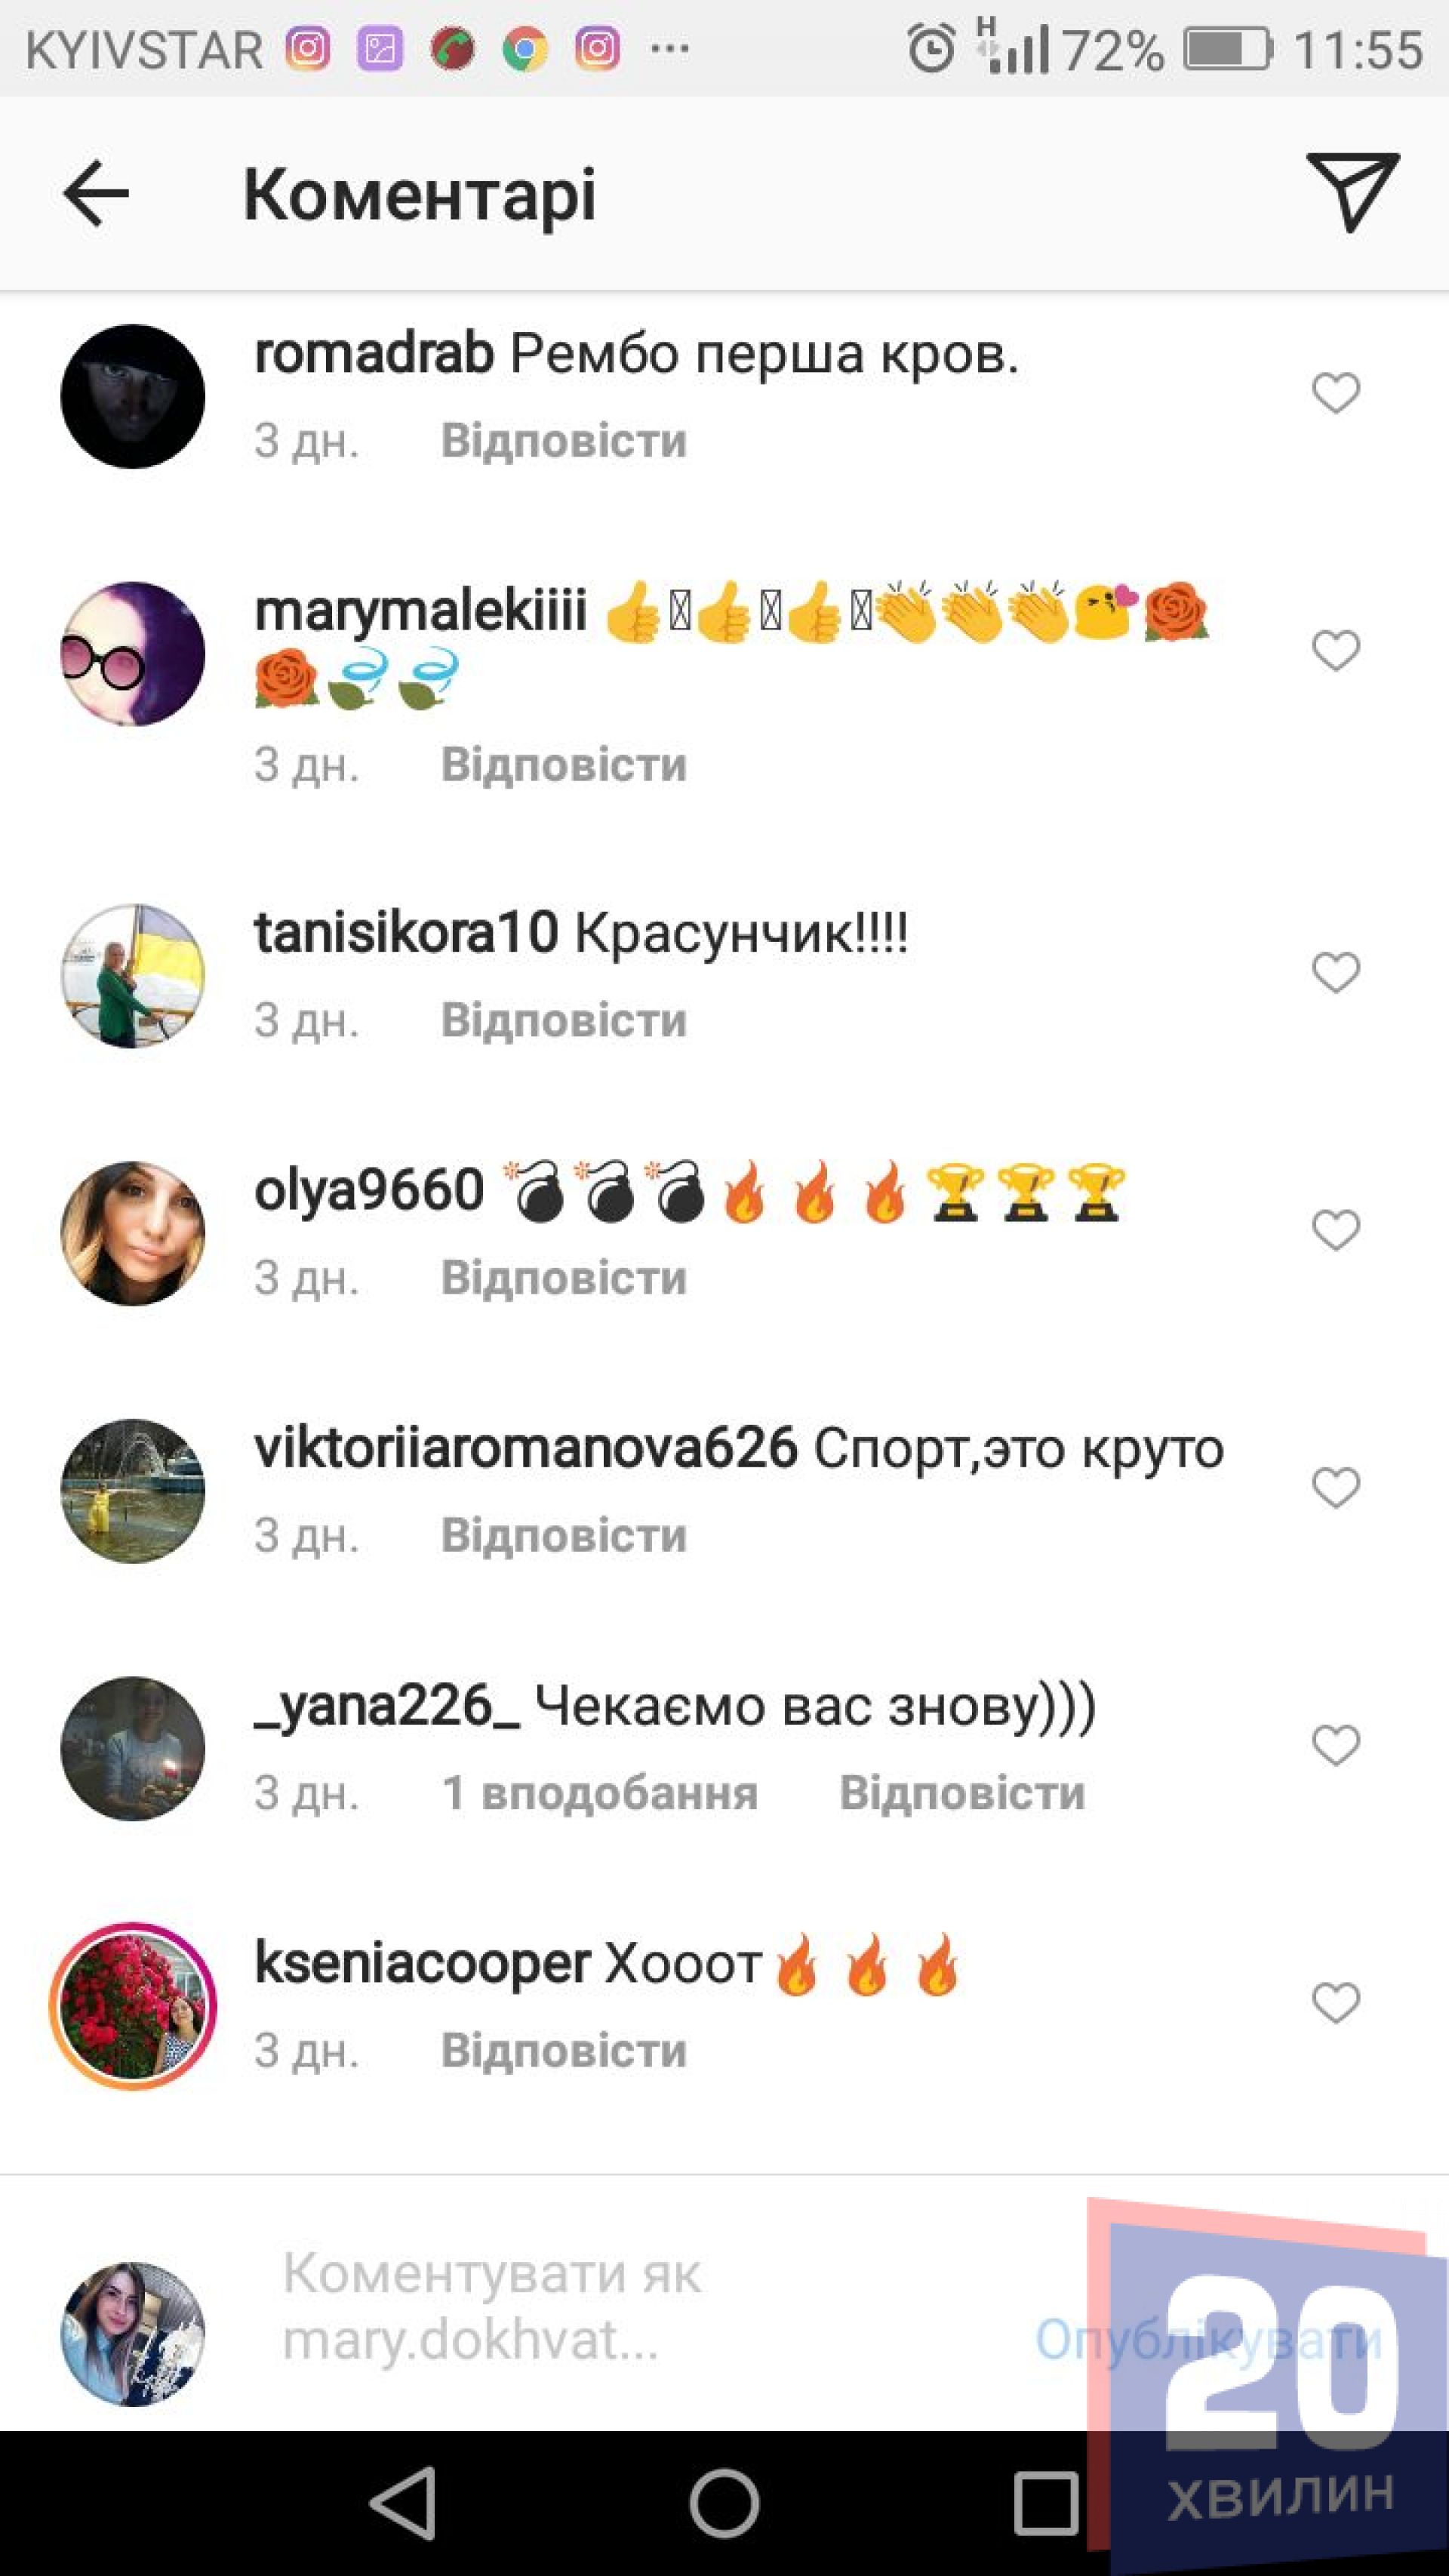Image resolution: width=1449 pixels, height=2576 pixels.
Task: Open olya9660 username profile link
Action: 369,1190
